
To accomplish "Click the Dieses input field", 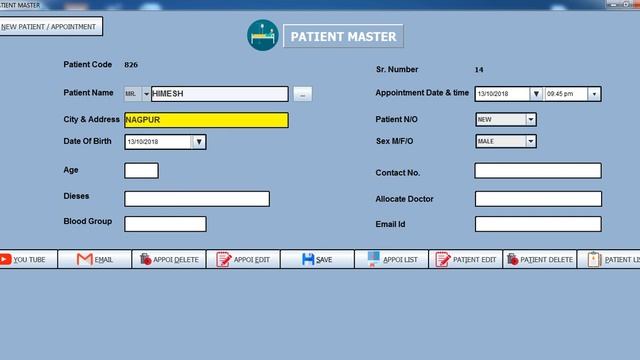I will (x=197, y=199).
